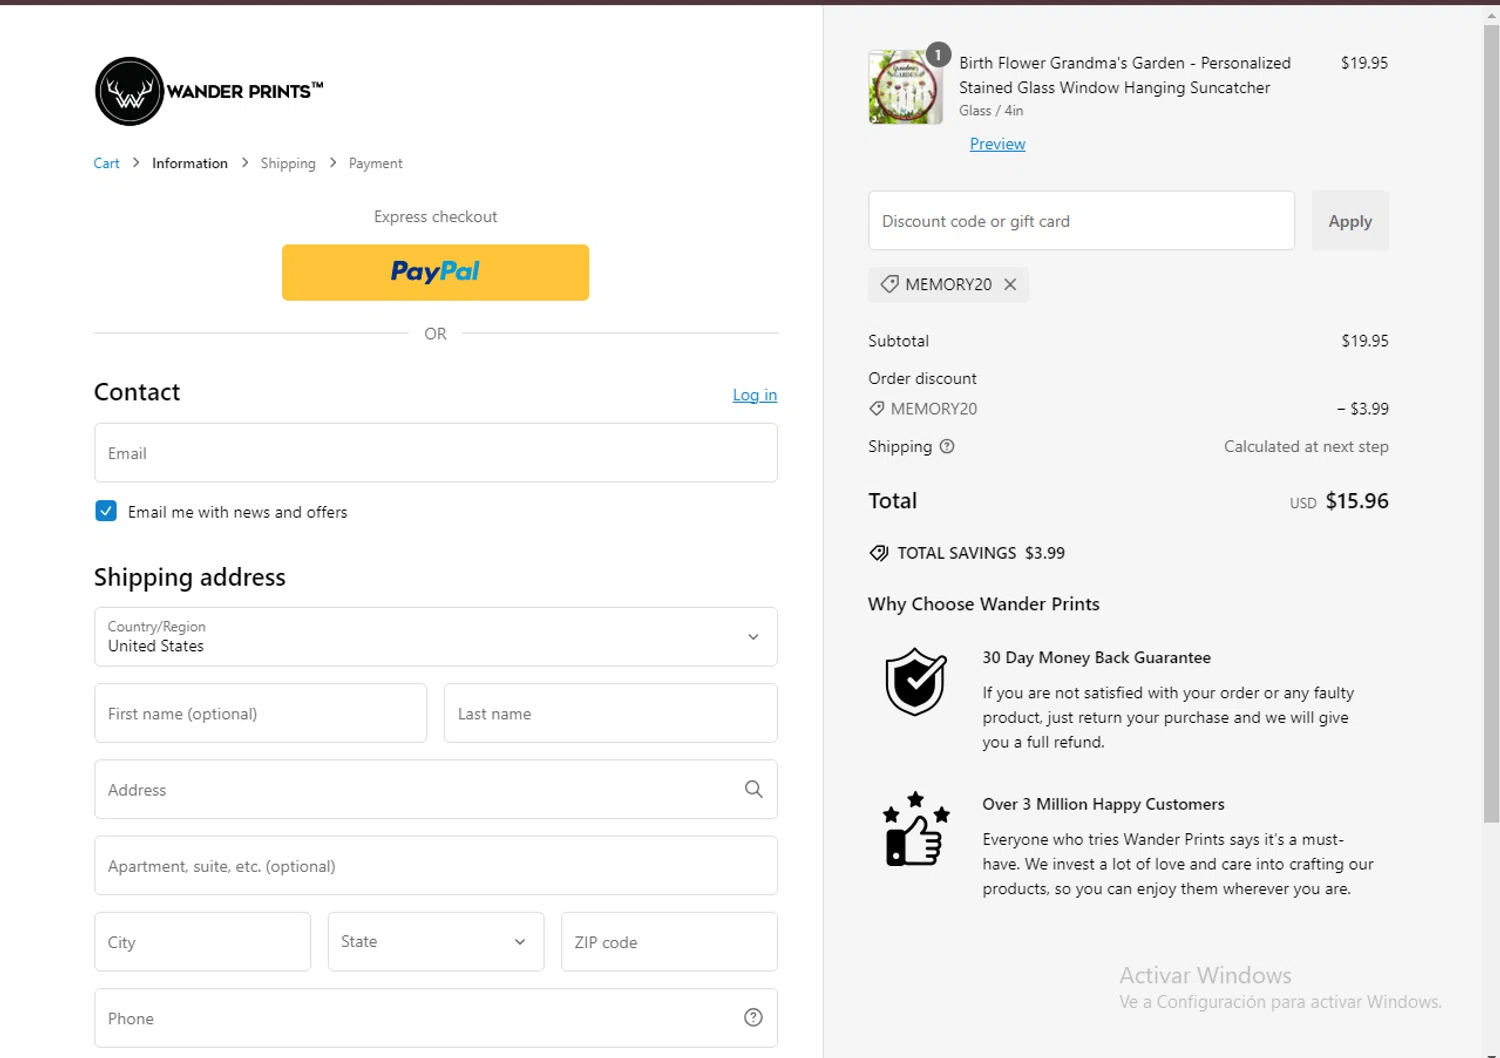
Task: Click the Apply discount button
Action: [1349, 221]
